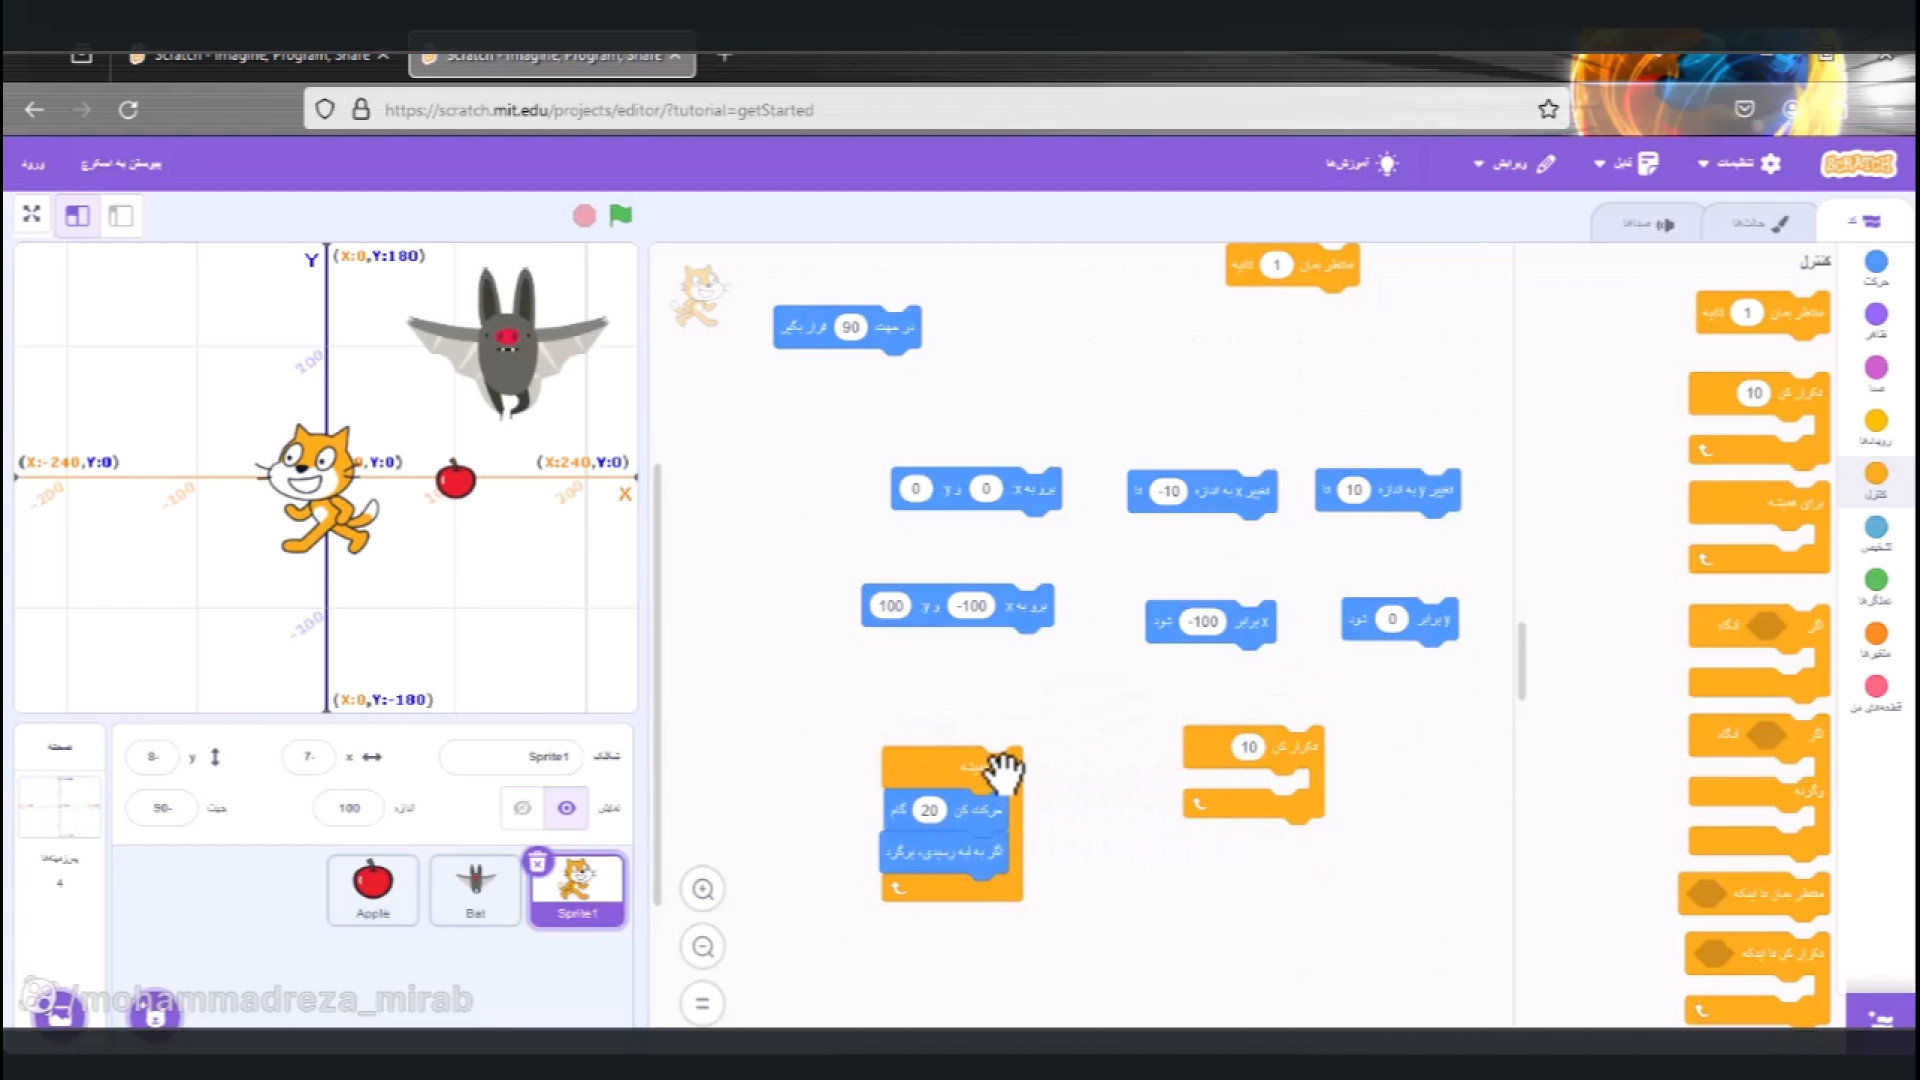Click the browser Back arrow
The width and height of the screenshot is (1920, 1080).
pyautogui.click(x=35, y=110)
